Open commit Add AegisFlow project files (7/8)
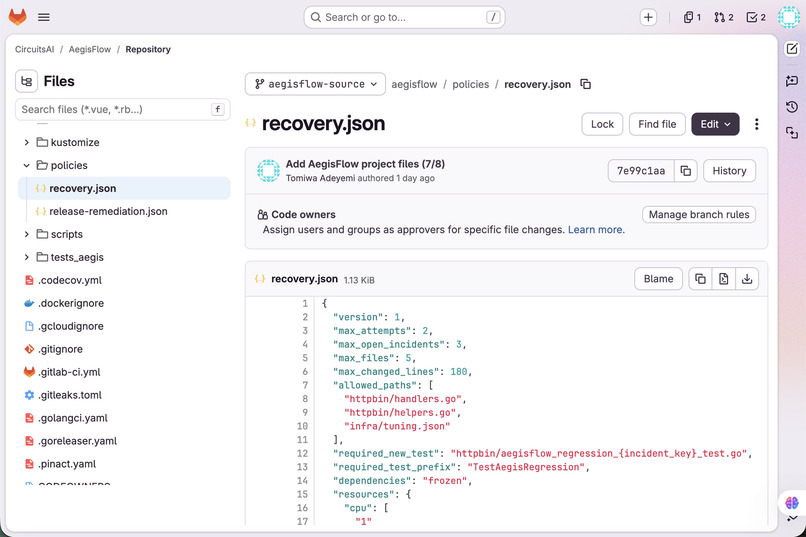 pyautogui.click(x=365, y=164)
